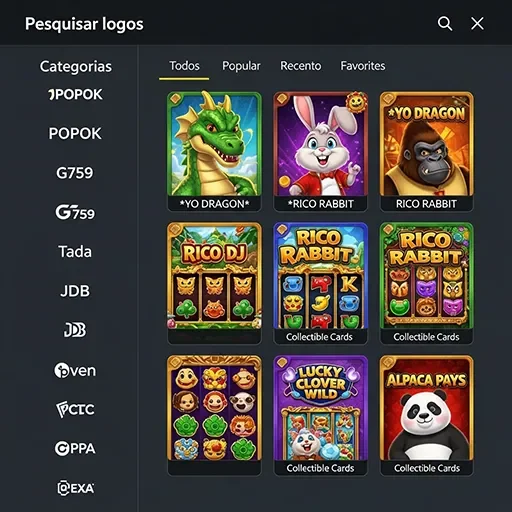
Task: Choose the JPOPOK category logo
Action: coord(75,94)
